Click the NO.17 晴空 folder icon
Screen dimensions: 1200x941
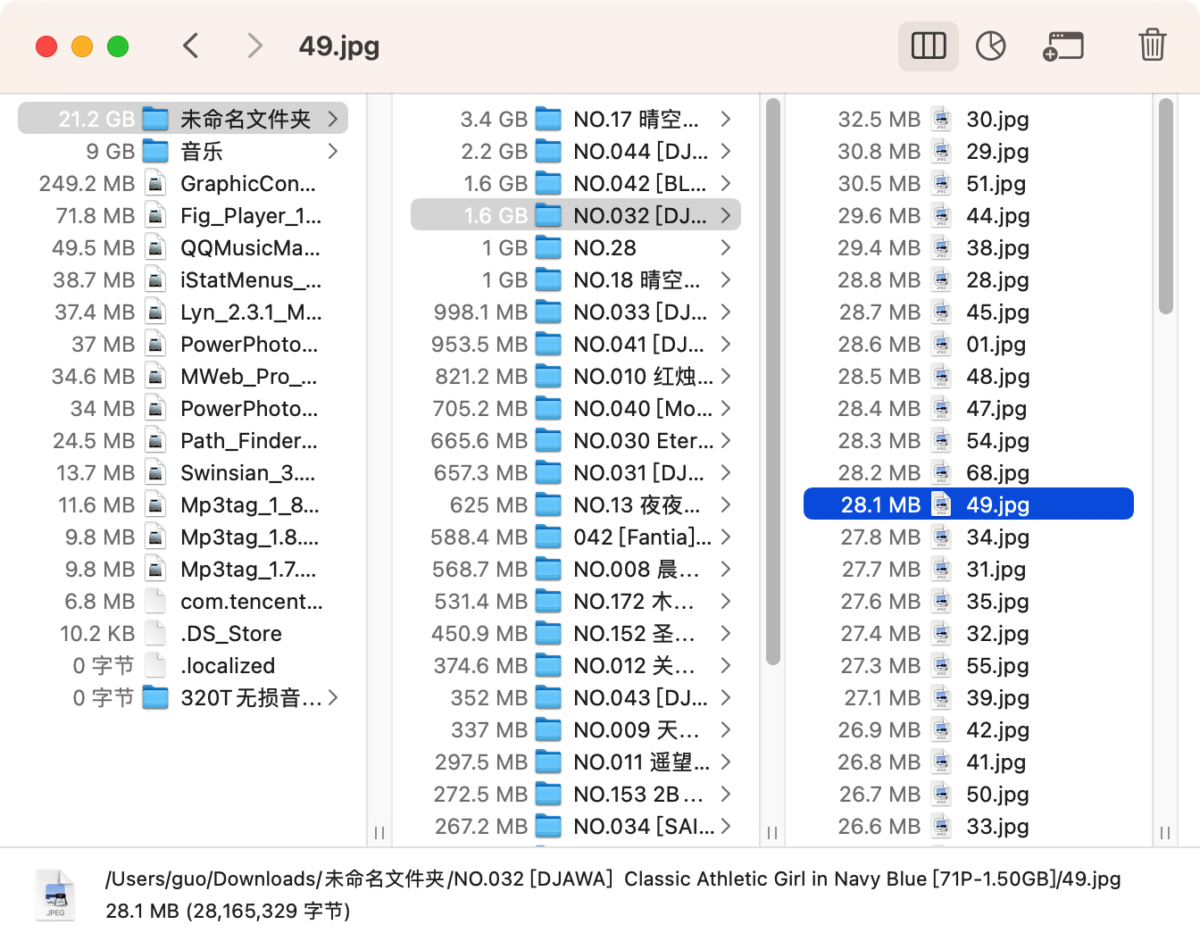pos(548,119)
